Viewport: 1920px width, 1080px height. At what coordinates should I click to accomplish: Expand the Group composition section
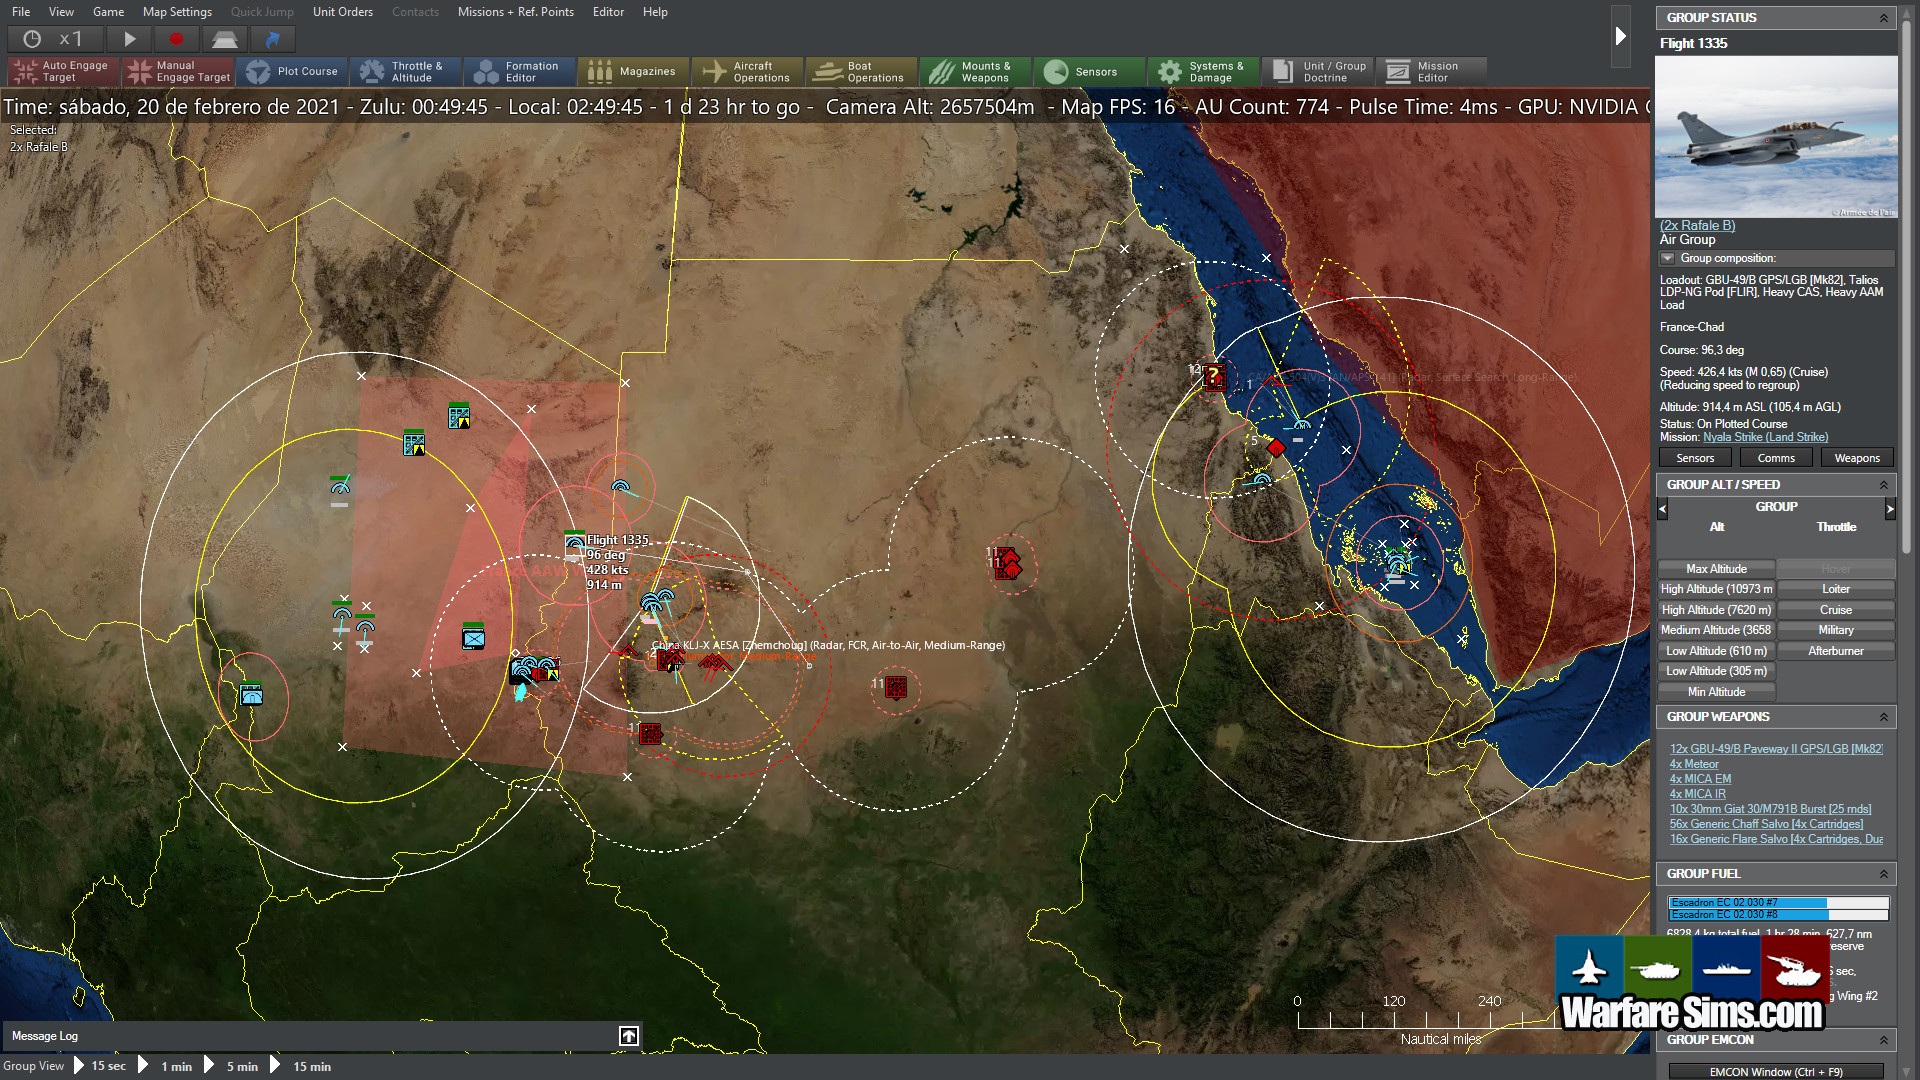tap(1666, 258)
